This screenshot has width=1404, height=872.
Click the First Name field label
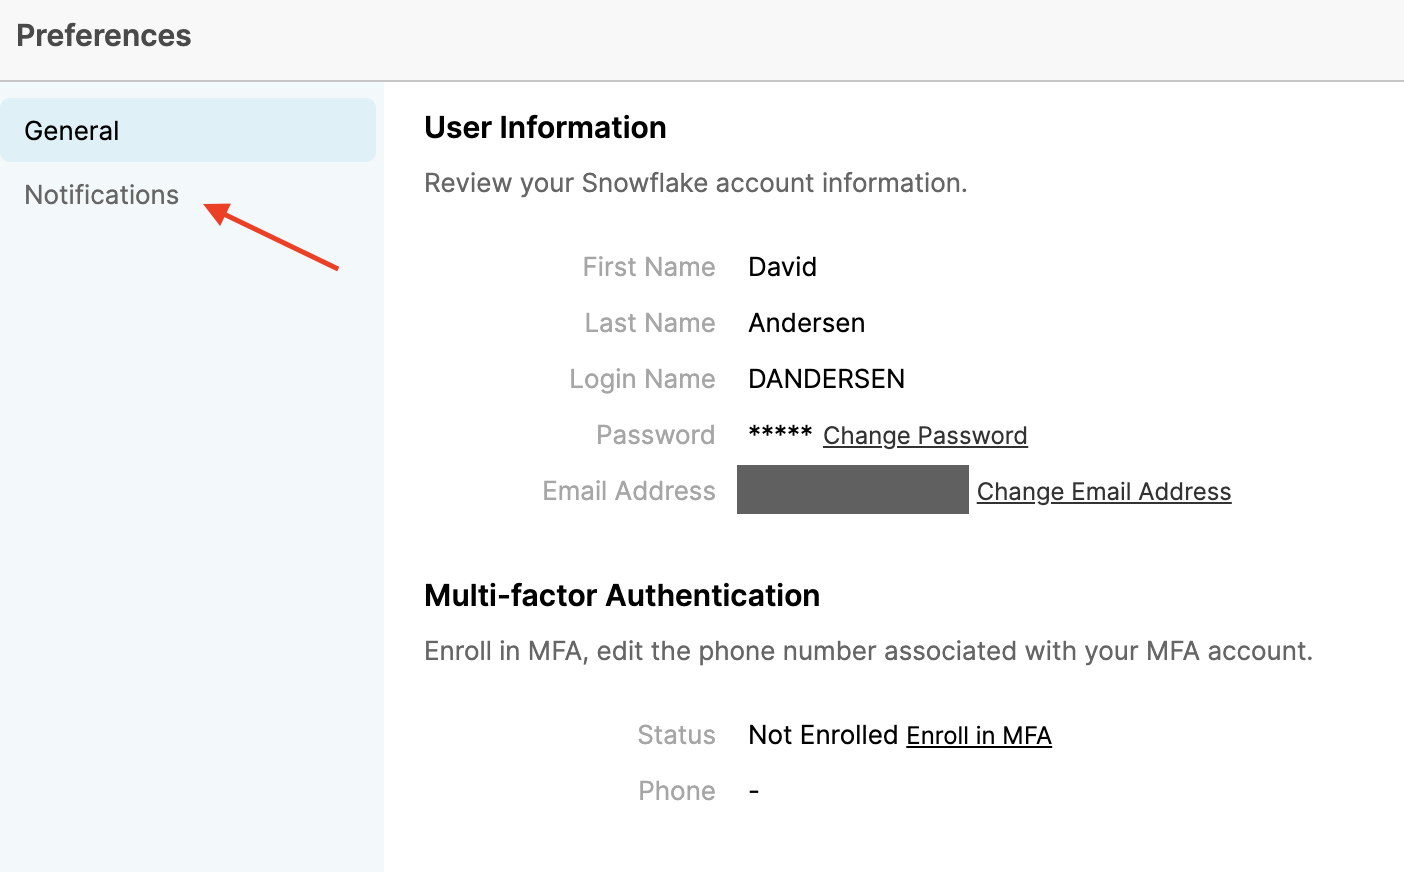pos(649,267)
